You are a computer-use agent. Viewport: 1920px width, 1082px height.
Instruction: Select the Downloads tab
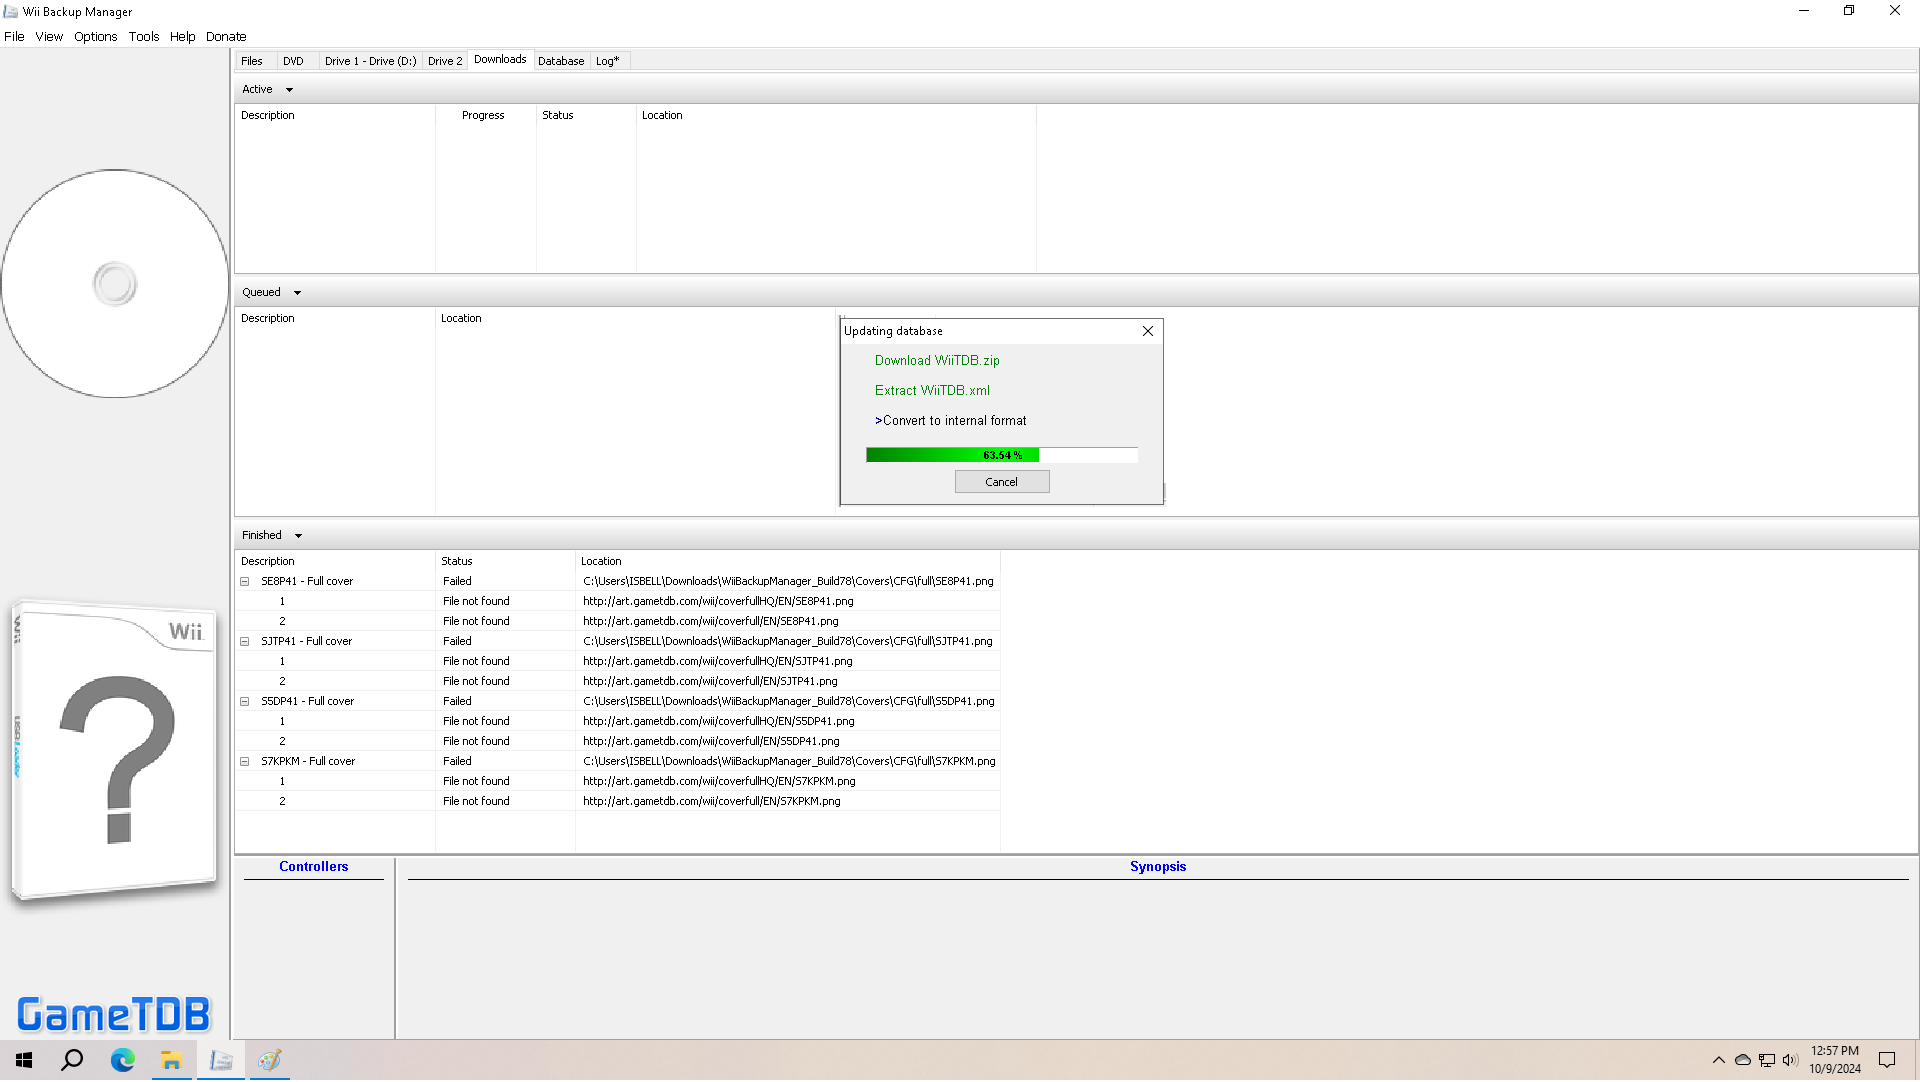click(500, 60)
